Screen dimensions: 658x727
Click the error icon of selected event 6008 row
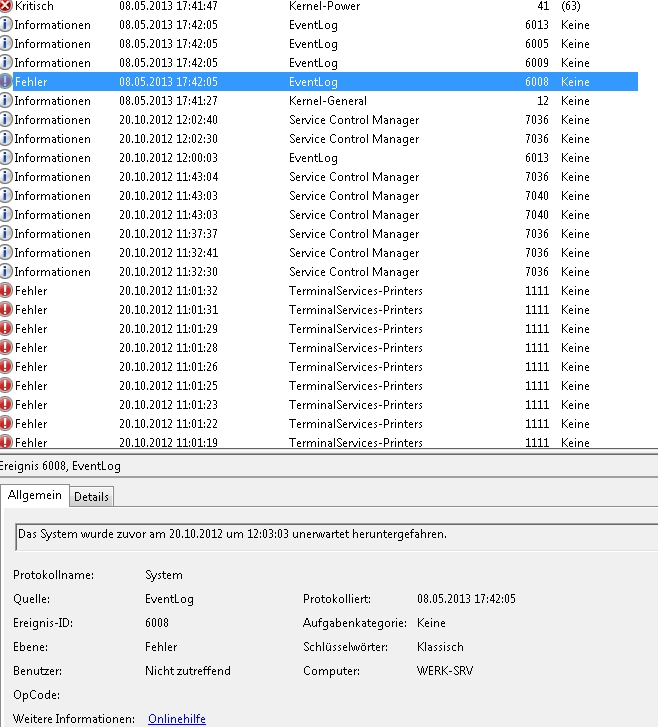[x=6, y=82]
